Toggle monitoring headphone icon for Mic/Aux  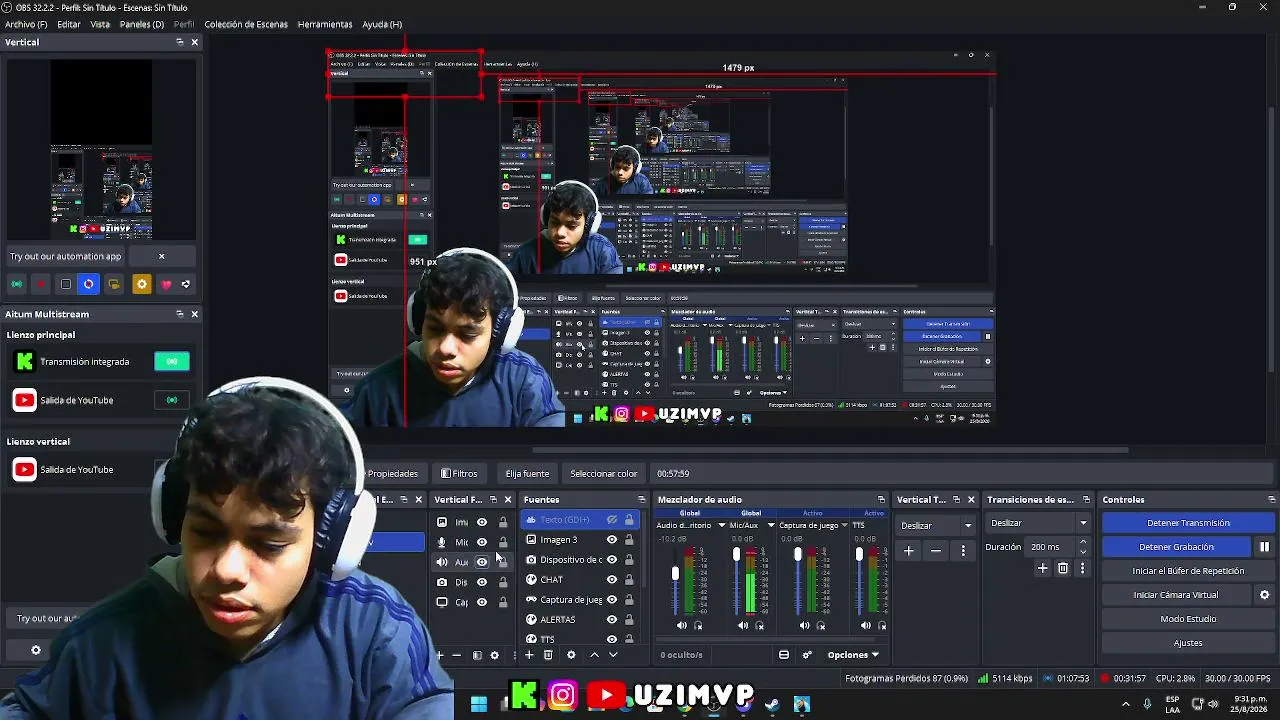tap(759, 626)
